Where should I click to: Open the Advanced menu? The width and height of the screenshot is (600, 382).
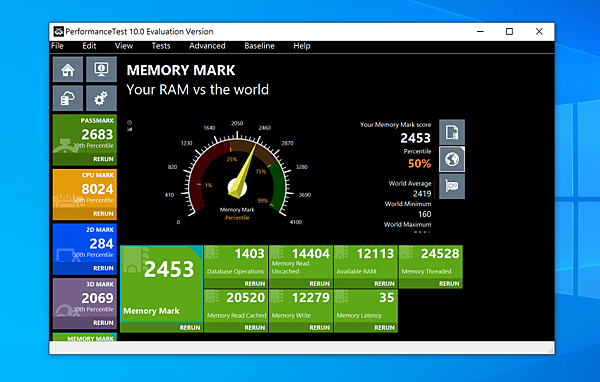[207, 46]
